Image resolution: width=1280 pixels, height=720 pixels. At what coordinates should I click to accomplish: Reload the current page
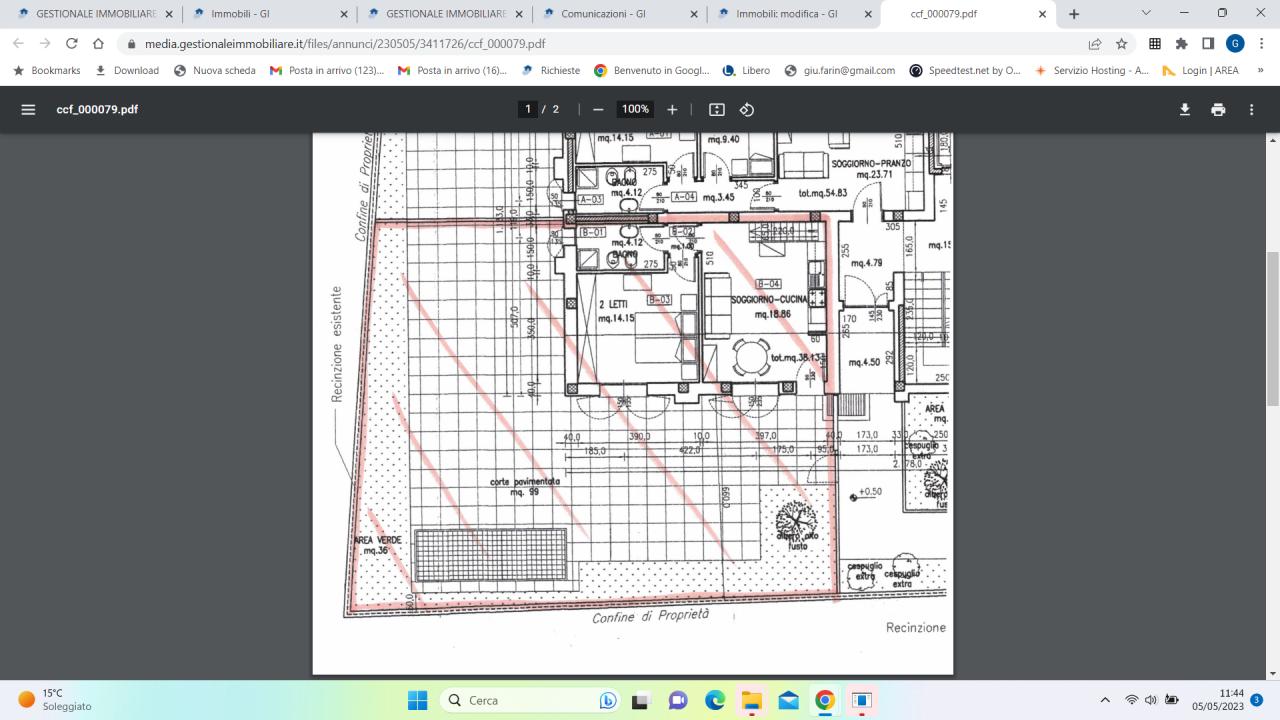(72, 44)
